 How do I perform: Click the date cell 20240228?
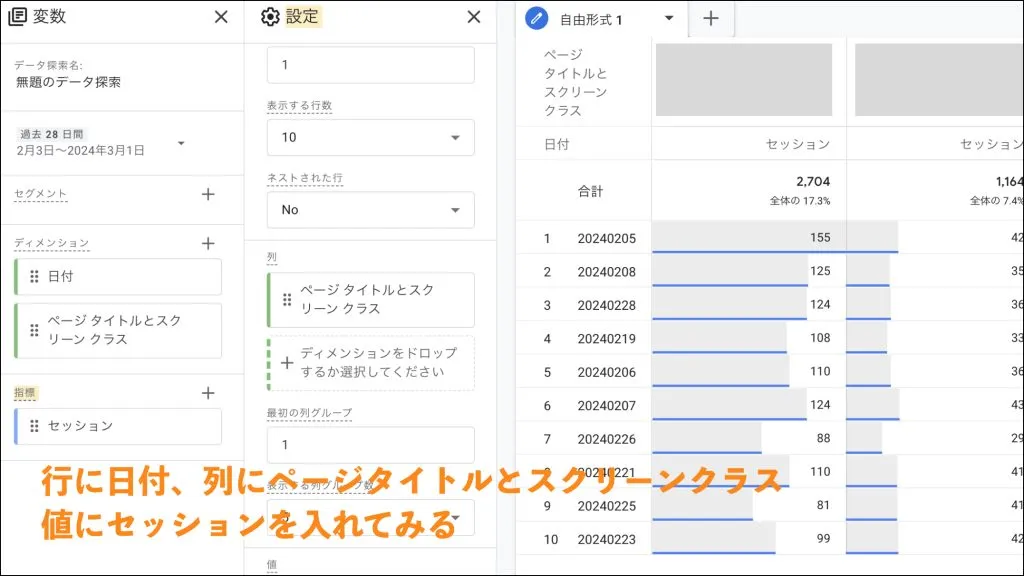pos(607,305)
